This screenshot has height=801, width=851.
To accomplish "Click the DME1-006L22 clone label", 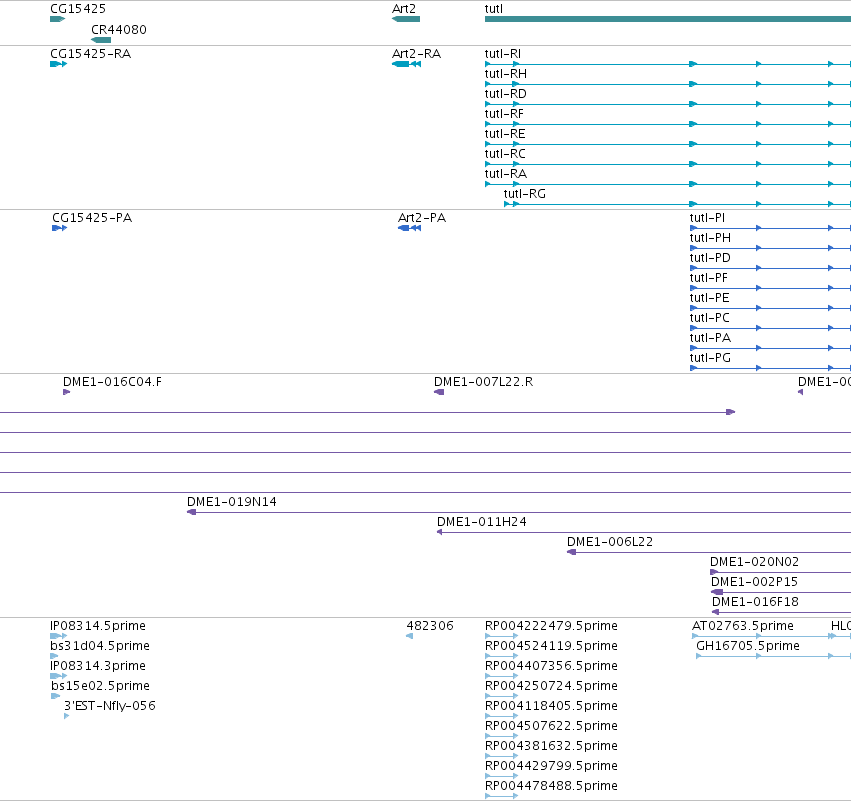I will 610,542.
